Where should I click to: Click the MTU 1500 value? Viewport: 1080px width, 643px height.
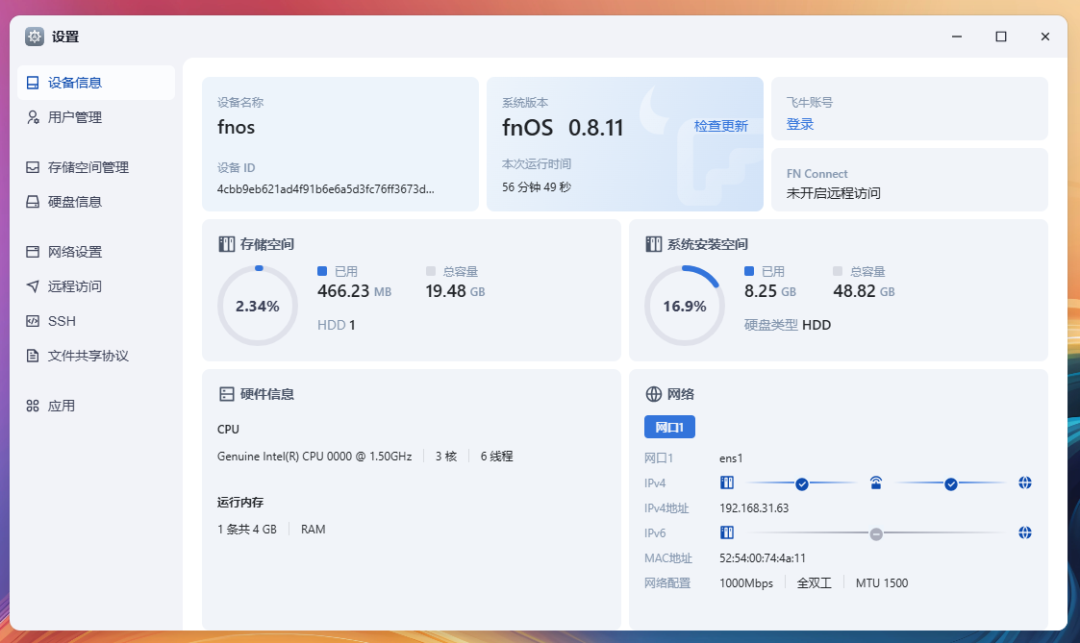pos(882,583)
